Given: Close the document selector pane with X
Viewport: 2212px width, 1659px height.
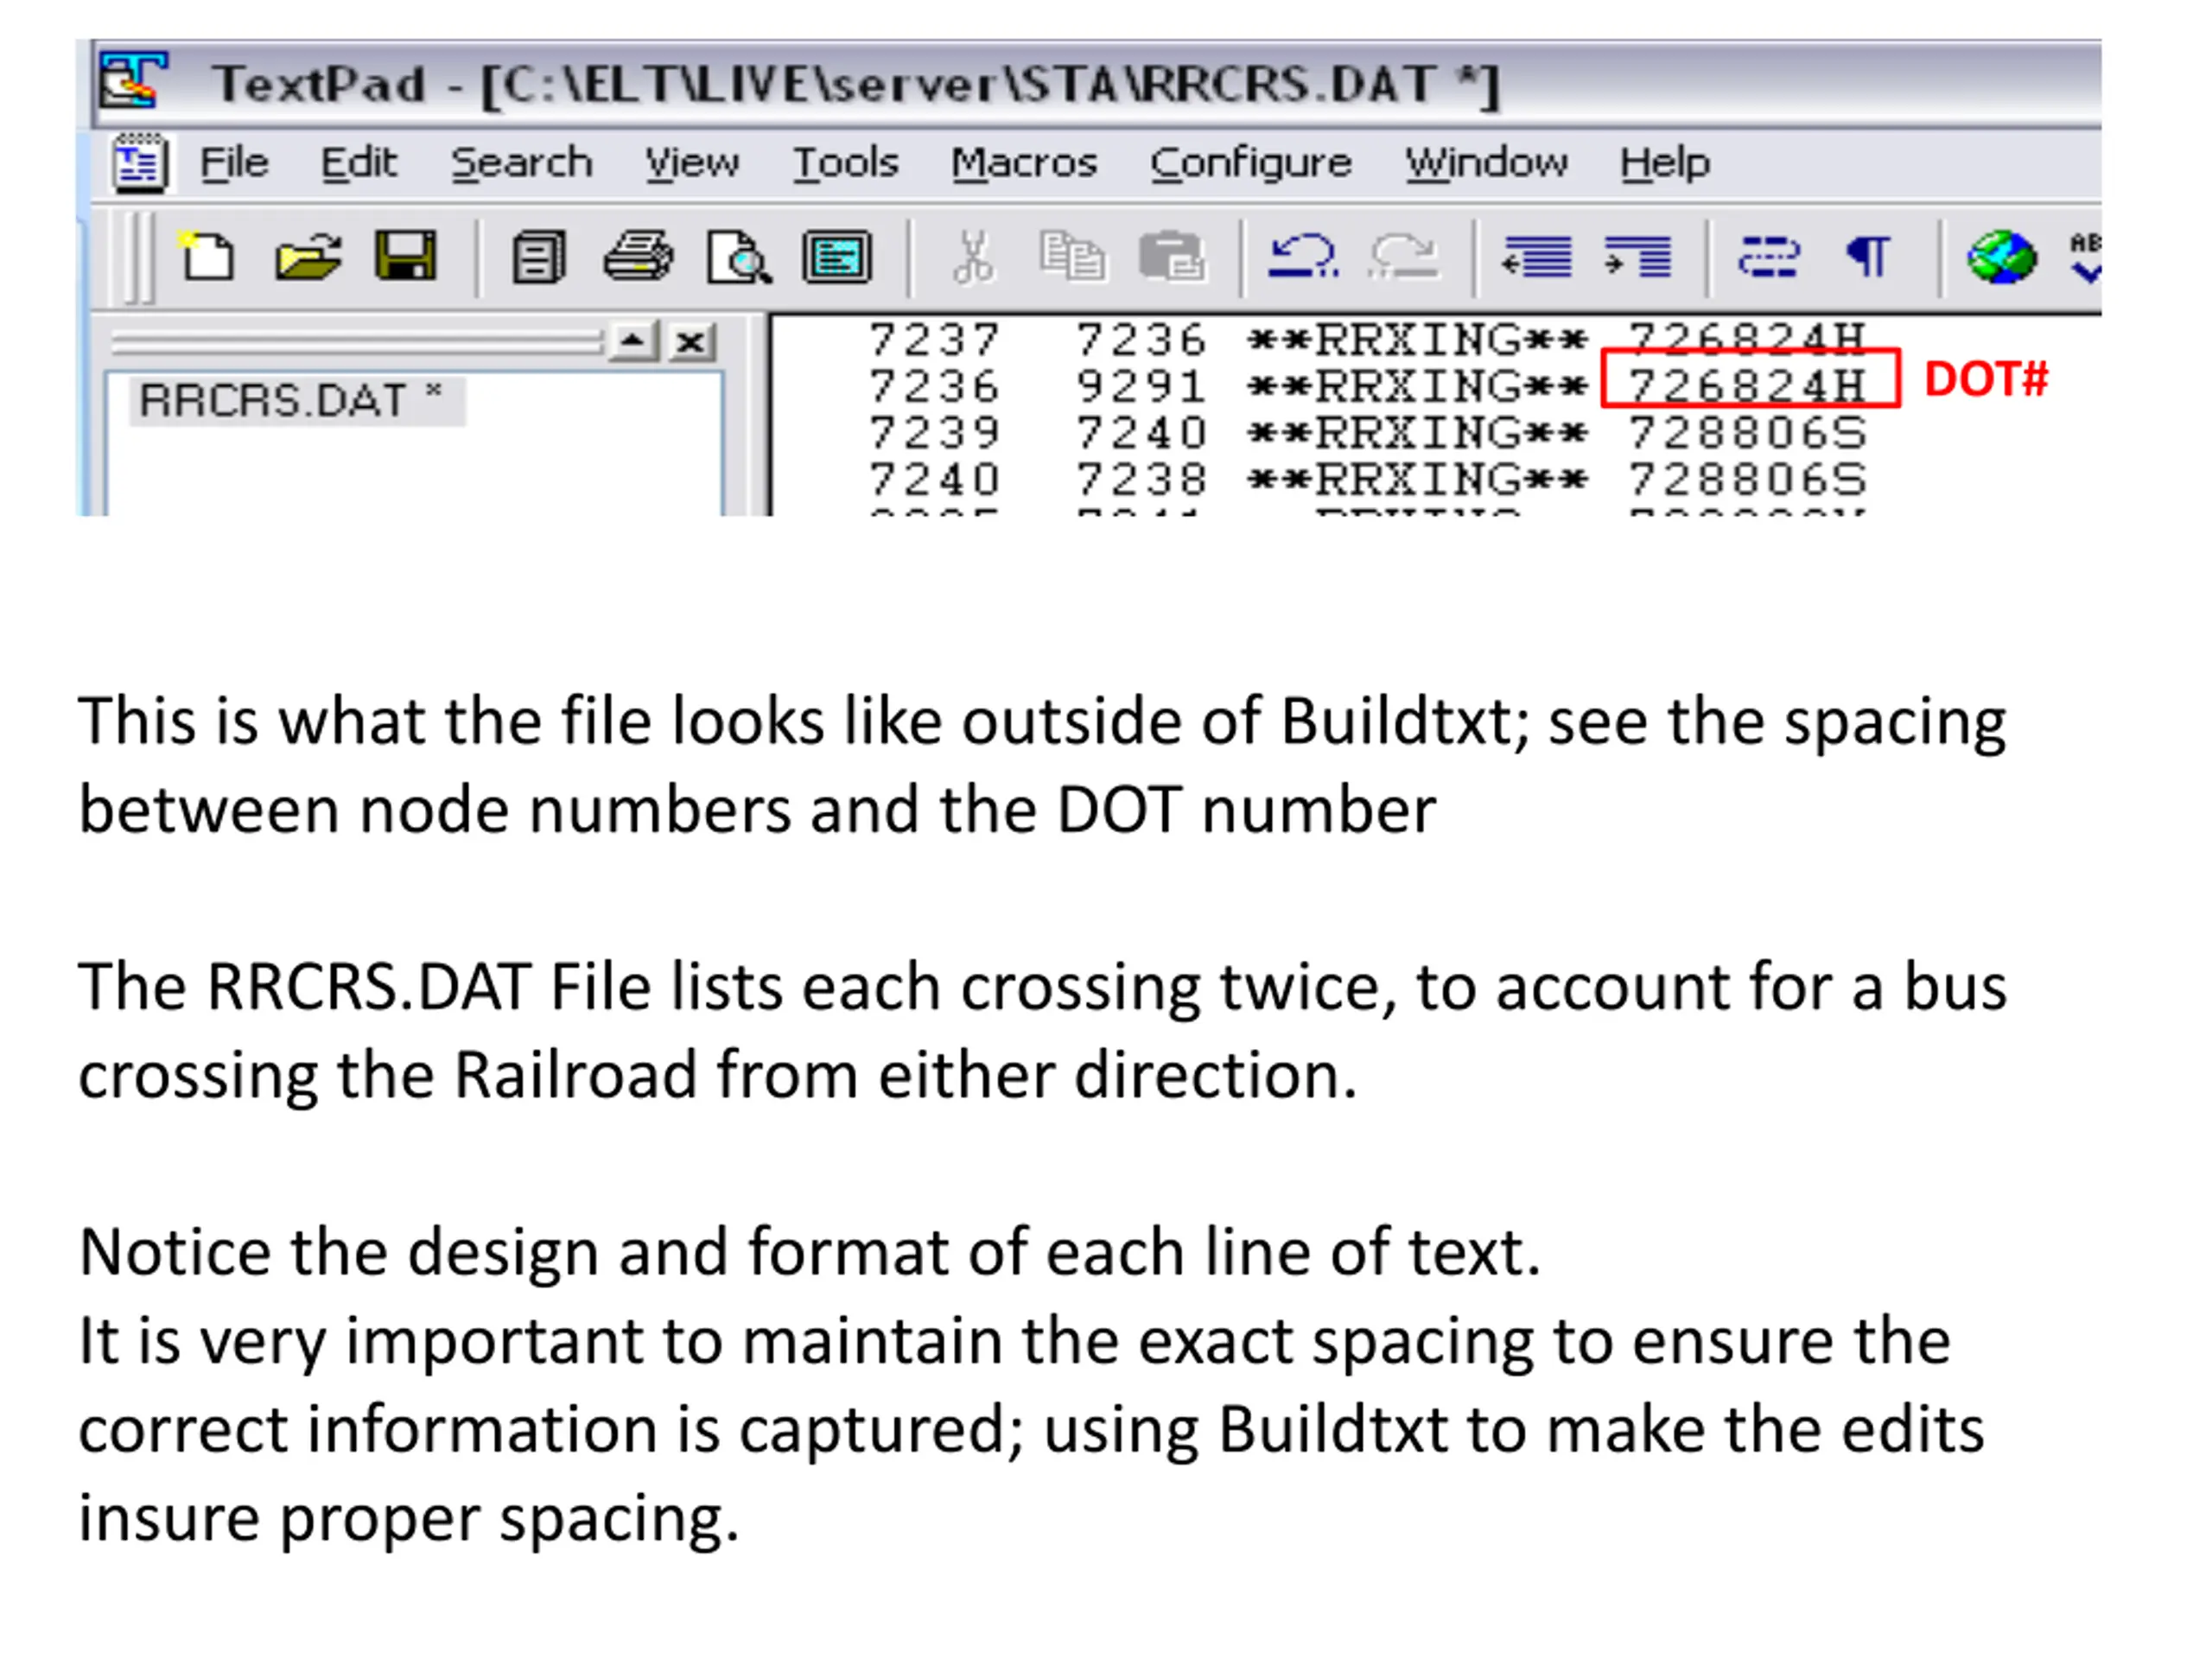Looking at the screenshot, I should (691, 343).
